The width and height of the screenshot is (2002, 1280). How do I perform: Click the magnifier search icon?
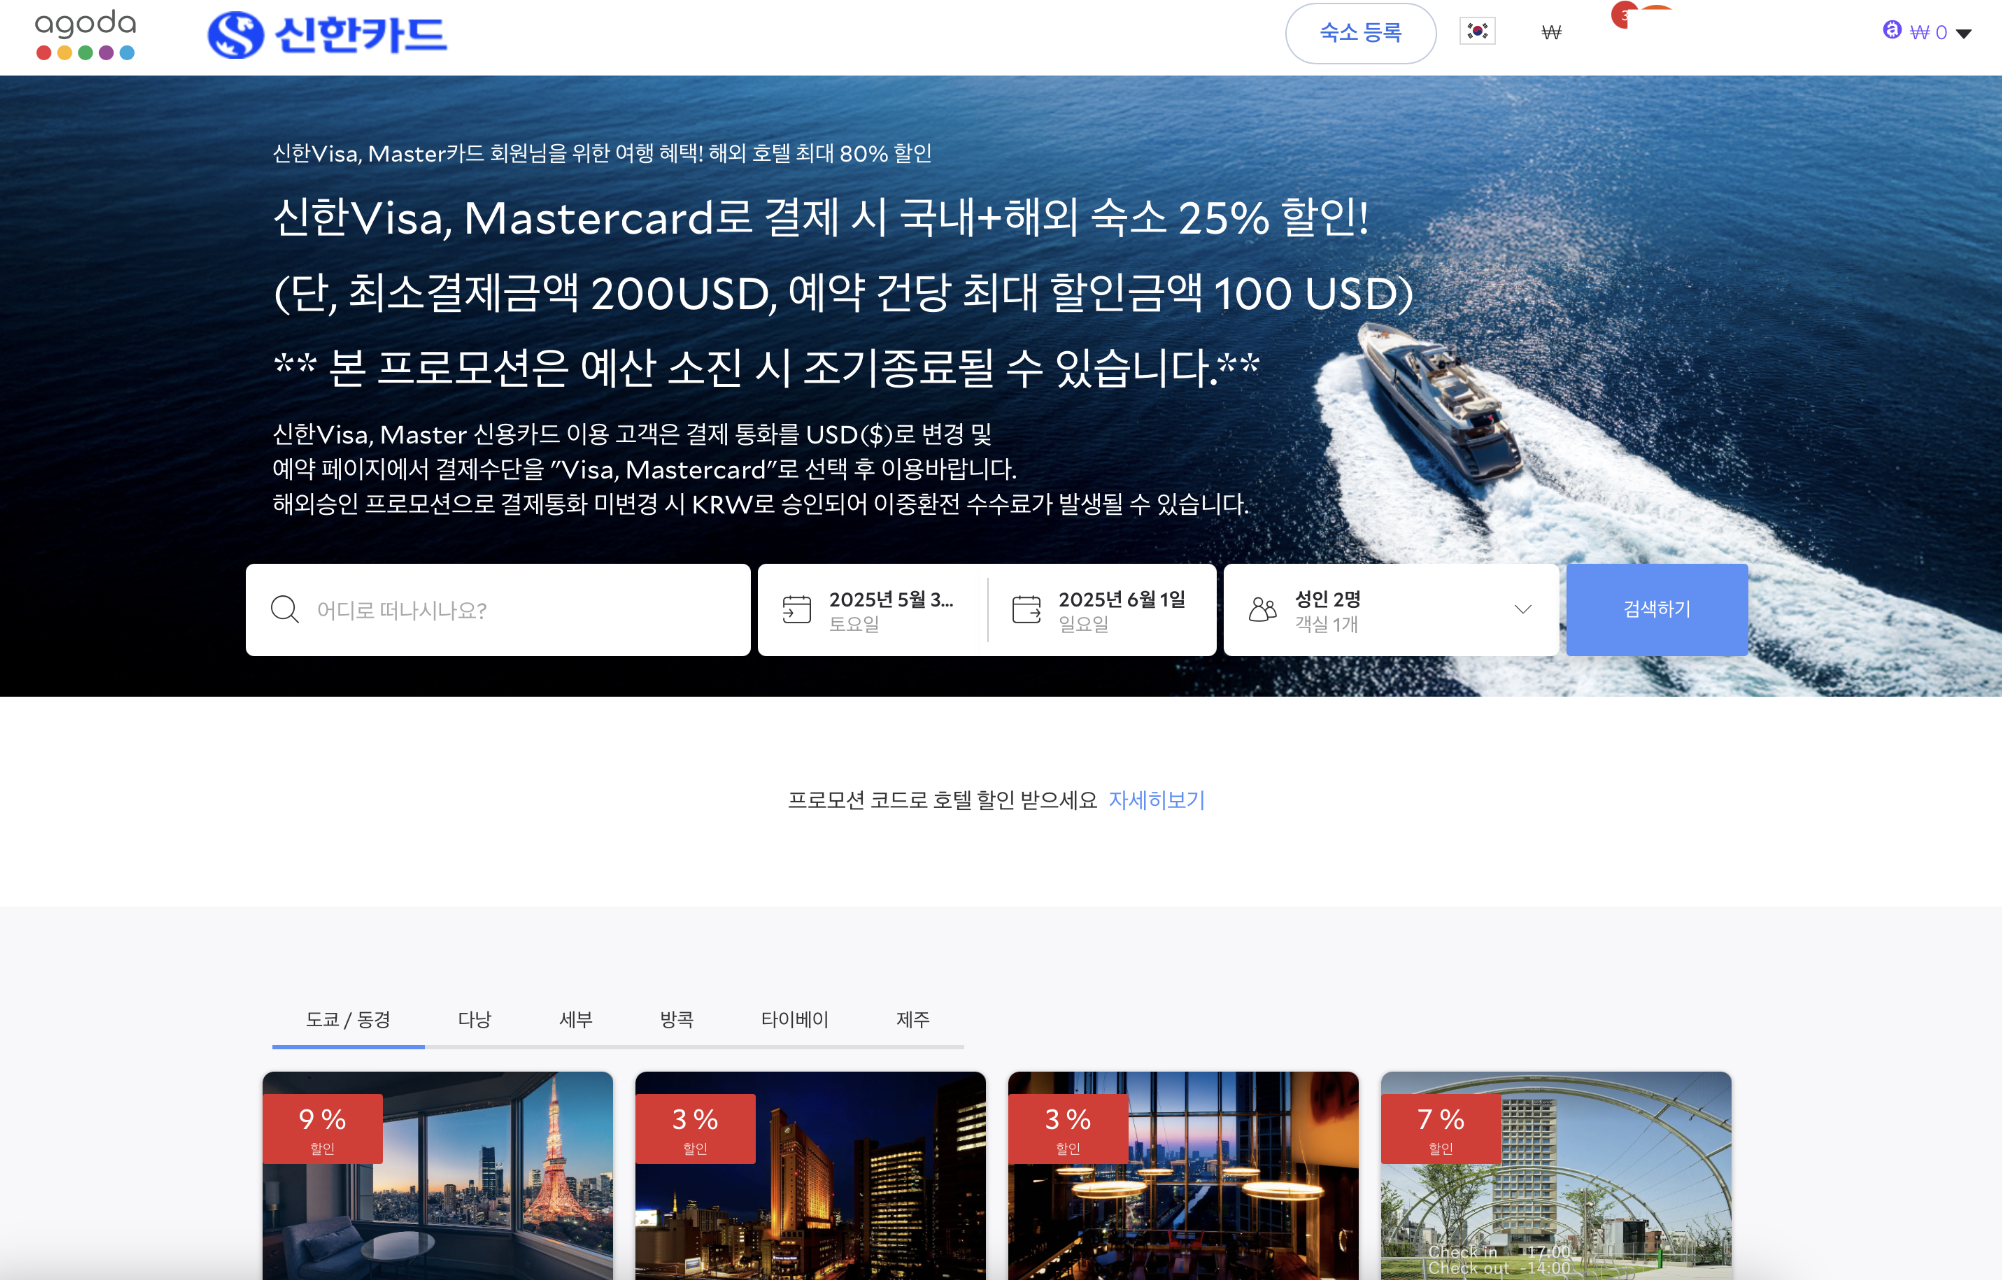pyautogui.click(x=285, y=610)
